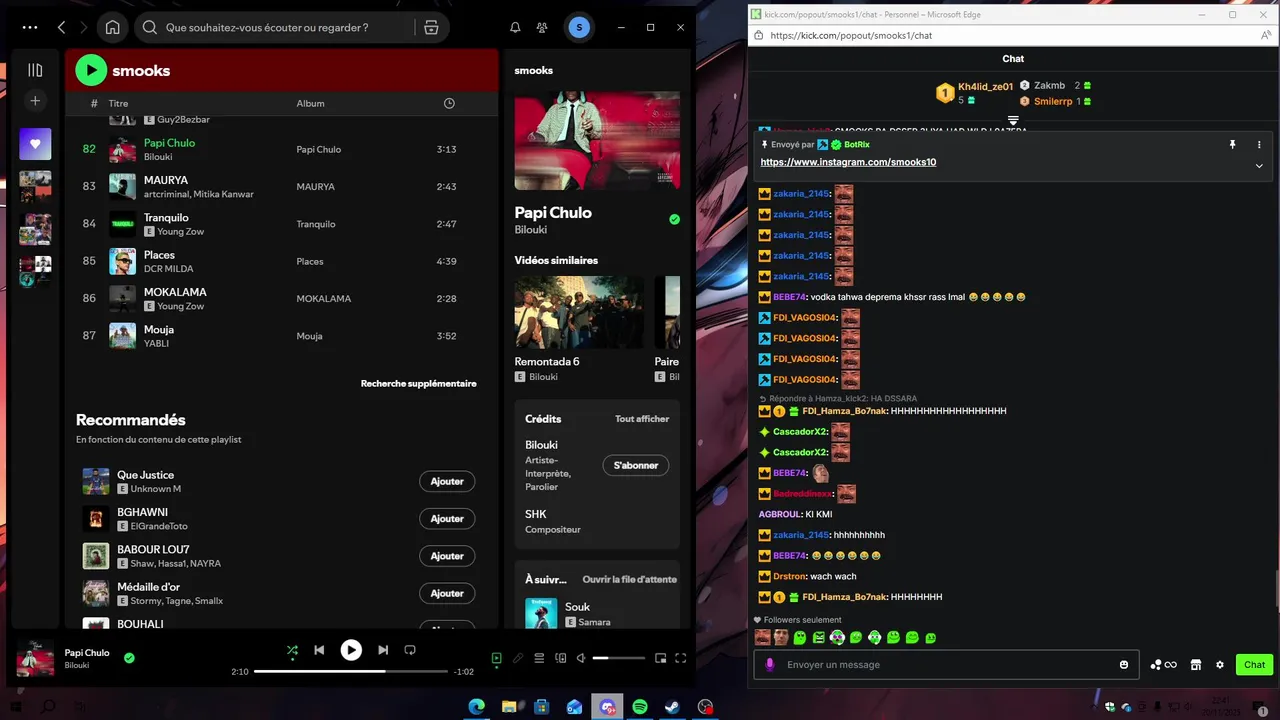1280x720 pixels.
Task: Play the smooks playlist with green button
Action: pos(91,70)
